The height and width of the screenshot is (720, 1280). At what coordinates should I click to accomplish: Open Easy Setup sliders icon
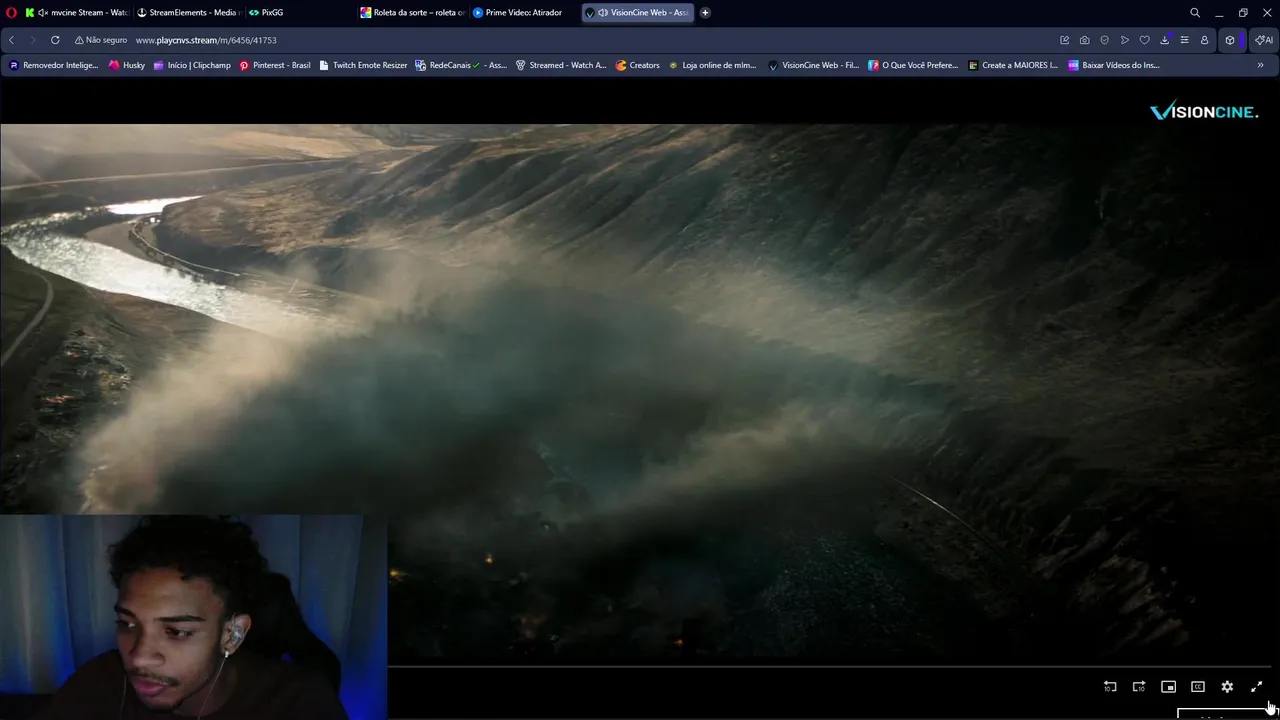(1185, 40)
